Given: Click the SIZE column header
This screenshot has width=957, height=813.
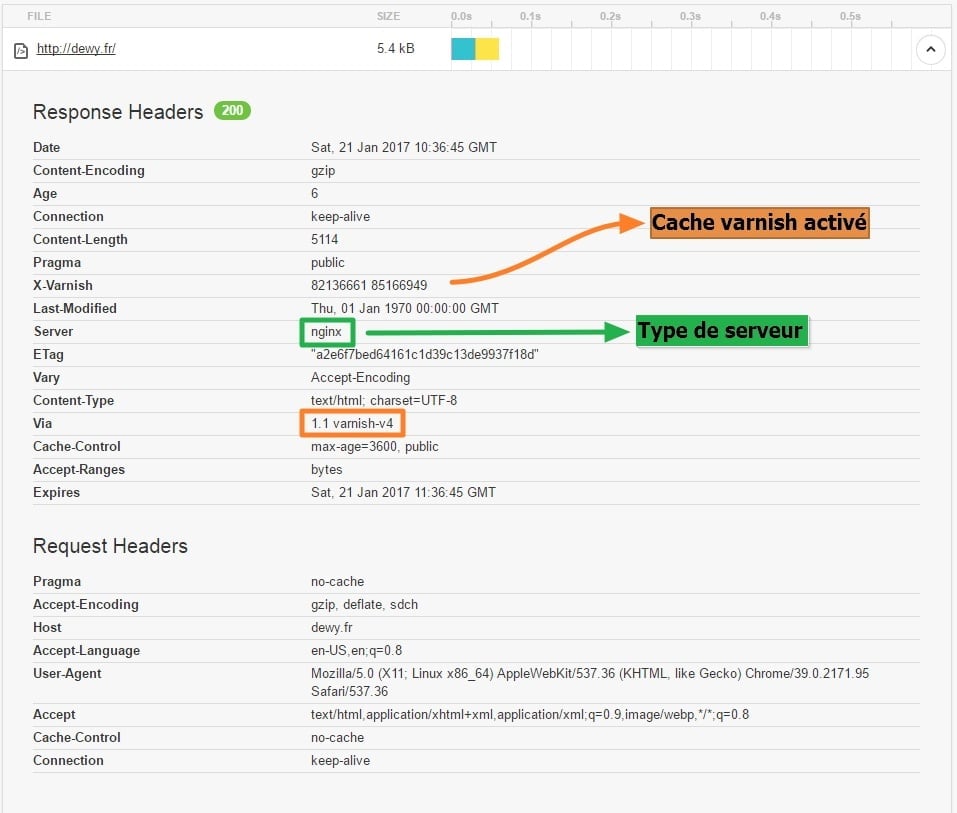Looking at the screenshot, I should 388,17.
